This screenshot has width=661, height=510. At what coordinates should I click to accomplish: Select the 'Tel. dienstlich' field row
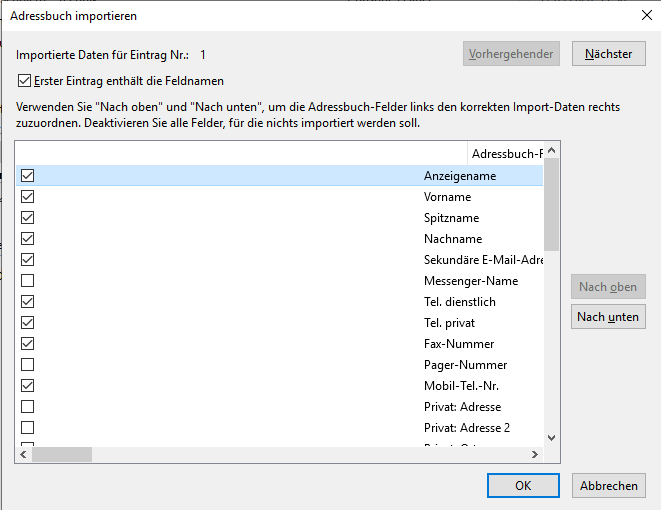point(459,302)
